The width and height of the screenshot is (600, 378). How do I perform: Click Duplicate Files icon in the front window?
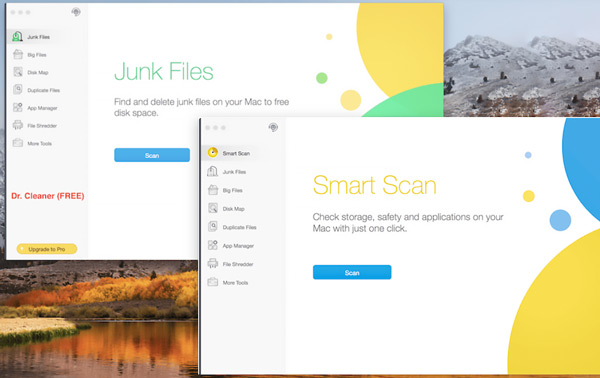pos(213,226)
